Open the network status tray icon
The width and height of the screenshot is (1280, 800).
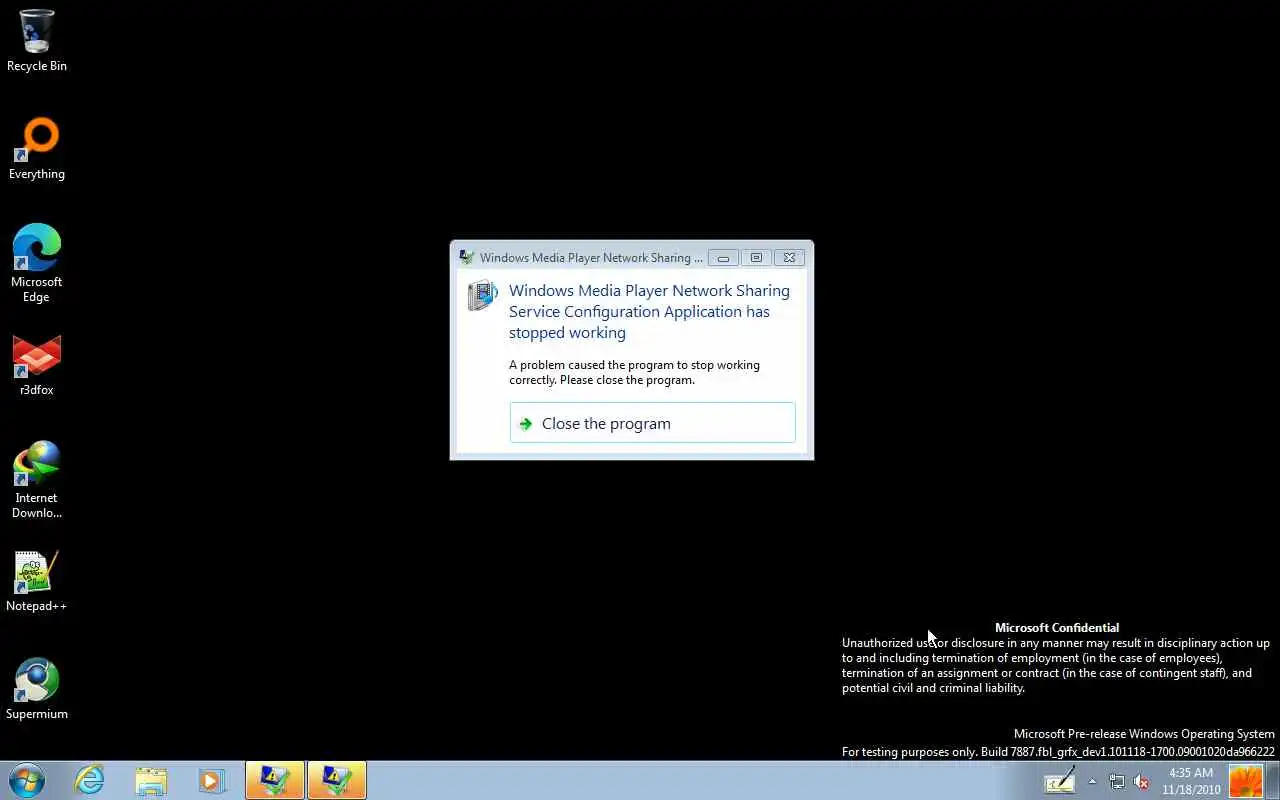[x=1117, y=782]
